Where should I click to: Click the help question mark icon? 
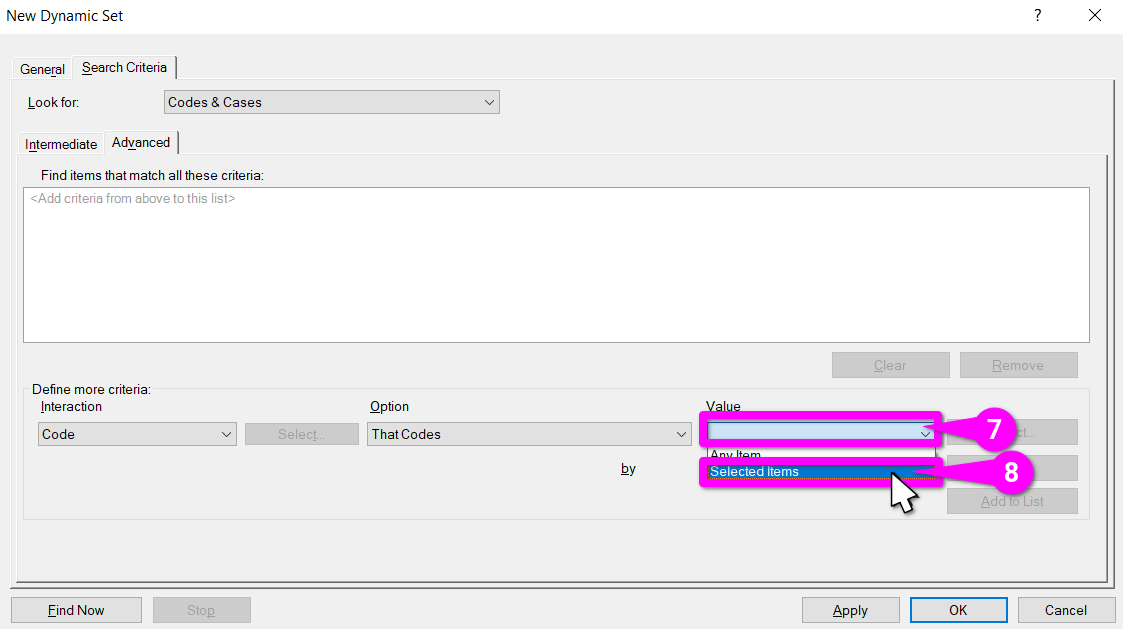1037,16
